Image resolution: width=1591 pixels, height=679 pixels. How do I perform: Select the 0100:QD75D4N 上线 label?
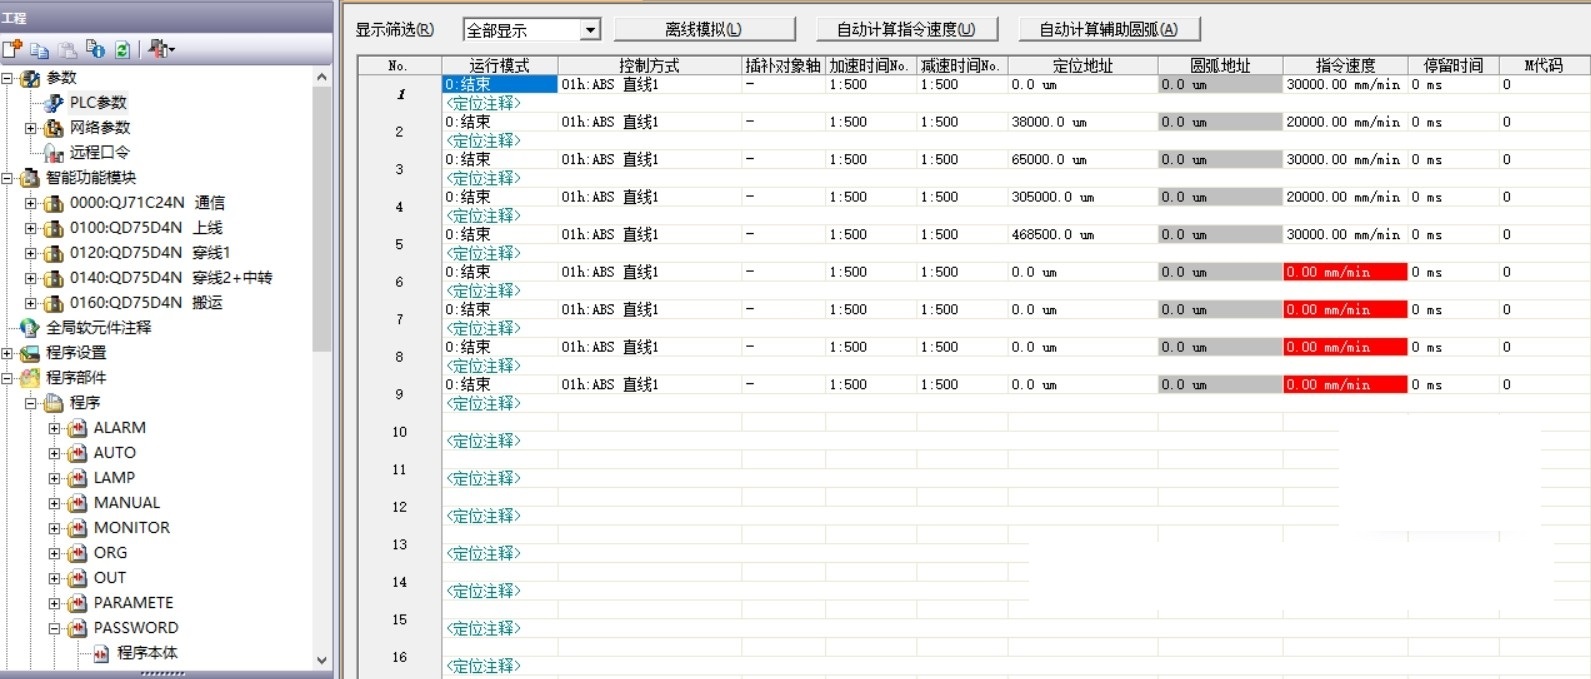coord(146,228)
